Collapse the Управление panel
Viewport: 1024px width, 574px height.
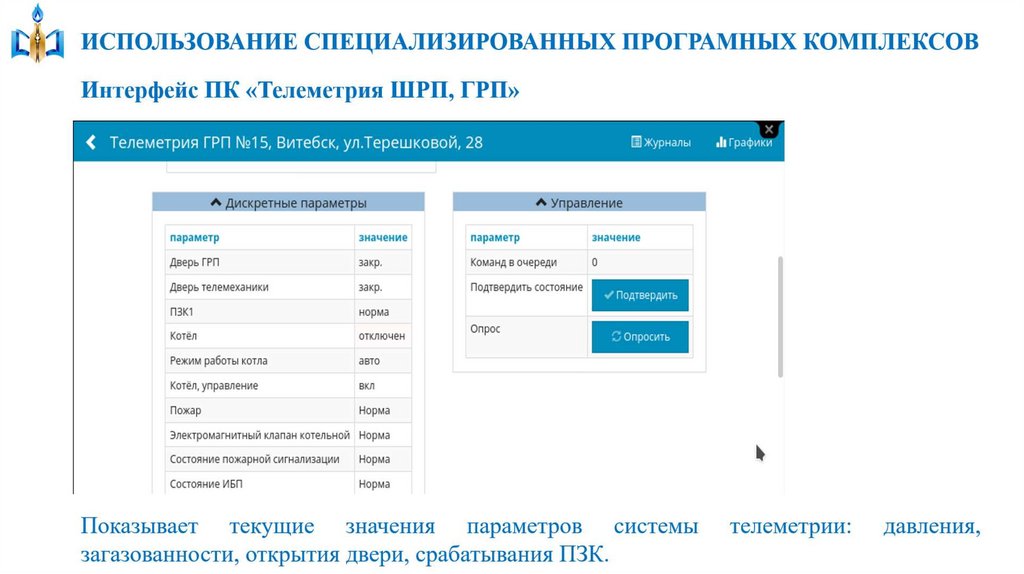(579, 202)
